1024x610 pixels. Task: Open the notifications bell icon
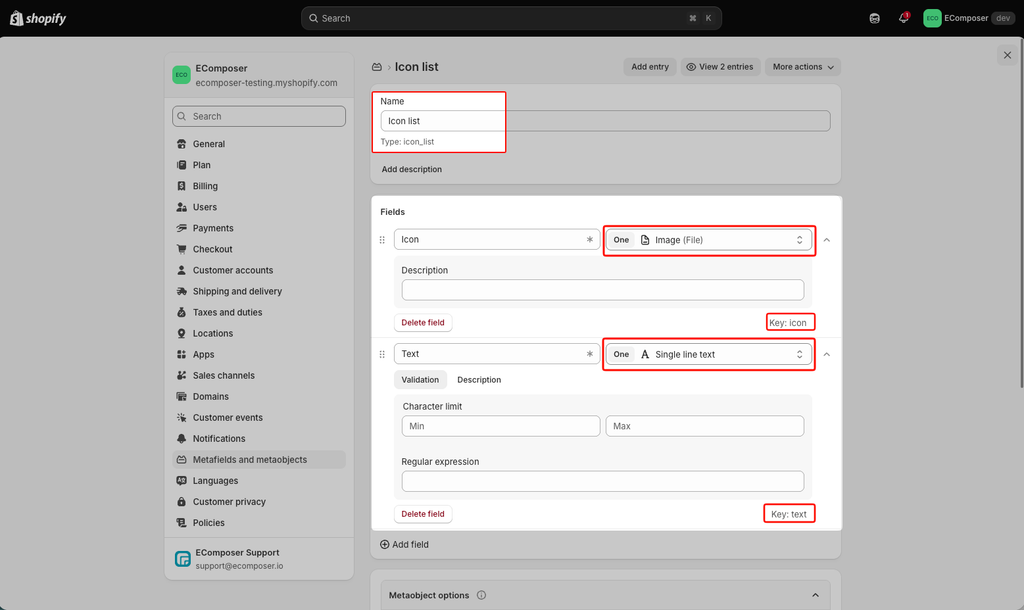click(x=903, y=18)
